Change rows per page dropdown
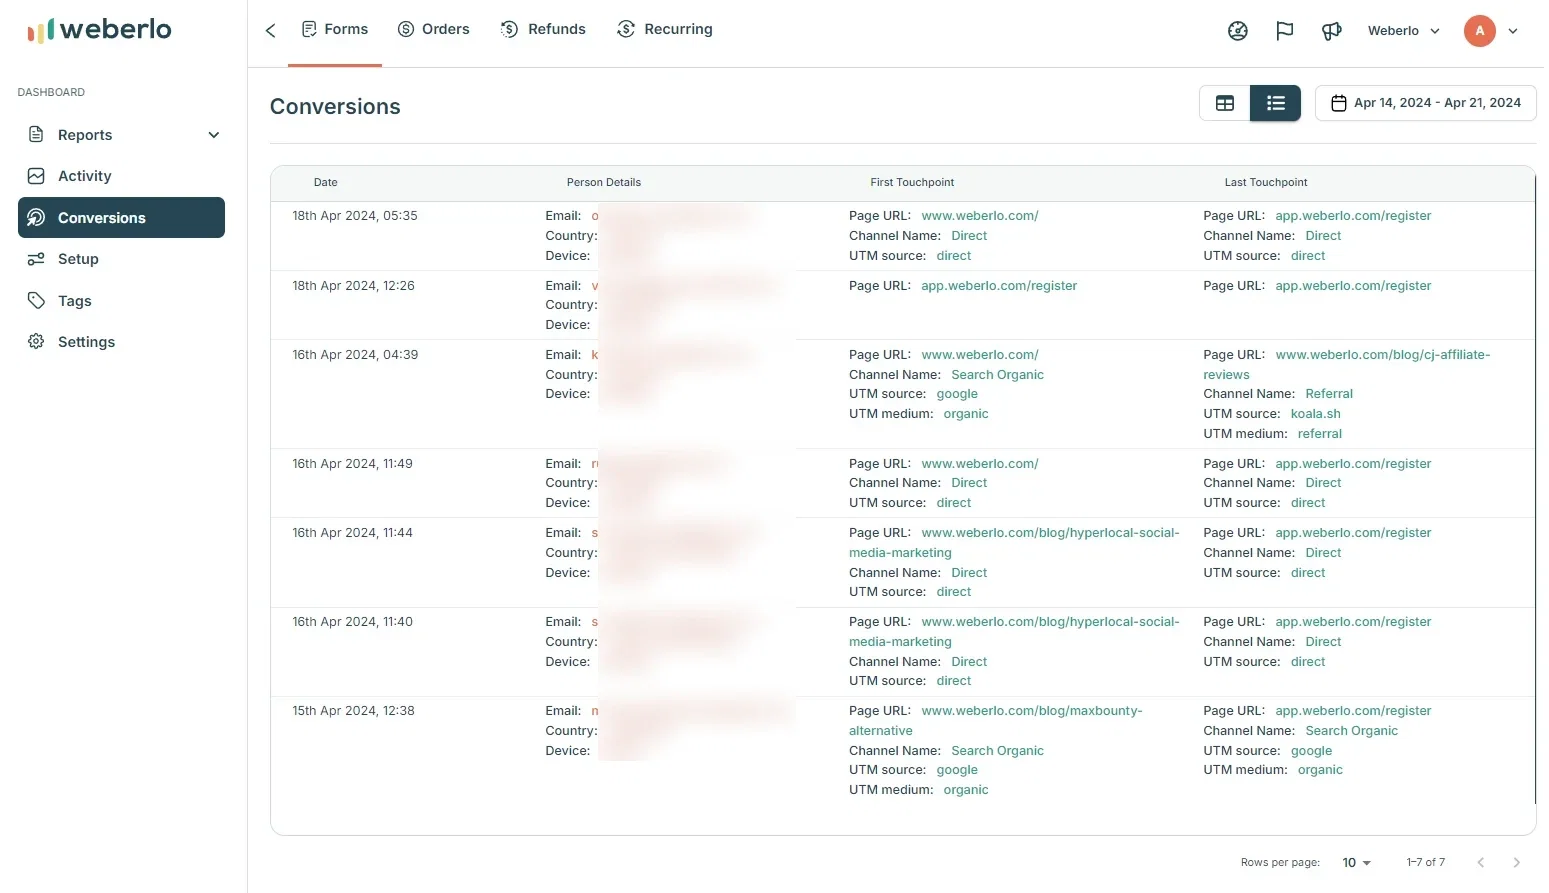This screenshot has width=1549, height=893. coord(1356,863)
